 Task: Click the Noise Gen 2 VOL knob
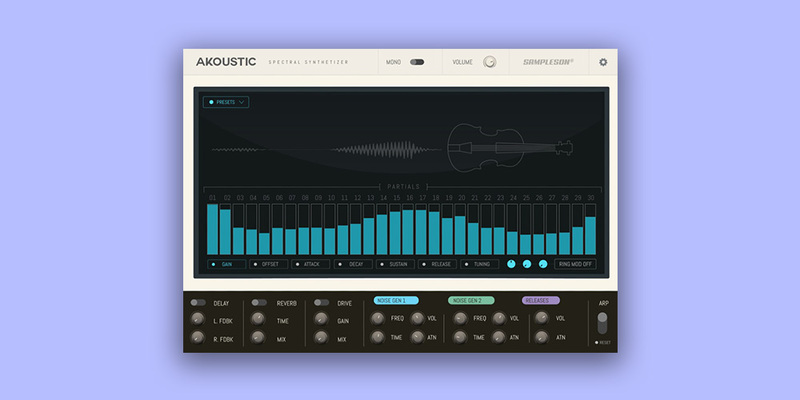(499, 318)
